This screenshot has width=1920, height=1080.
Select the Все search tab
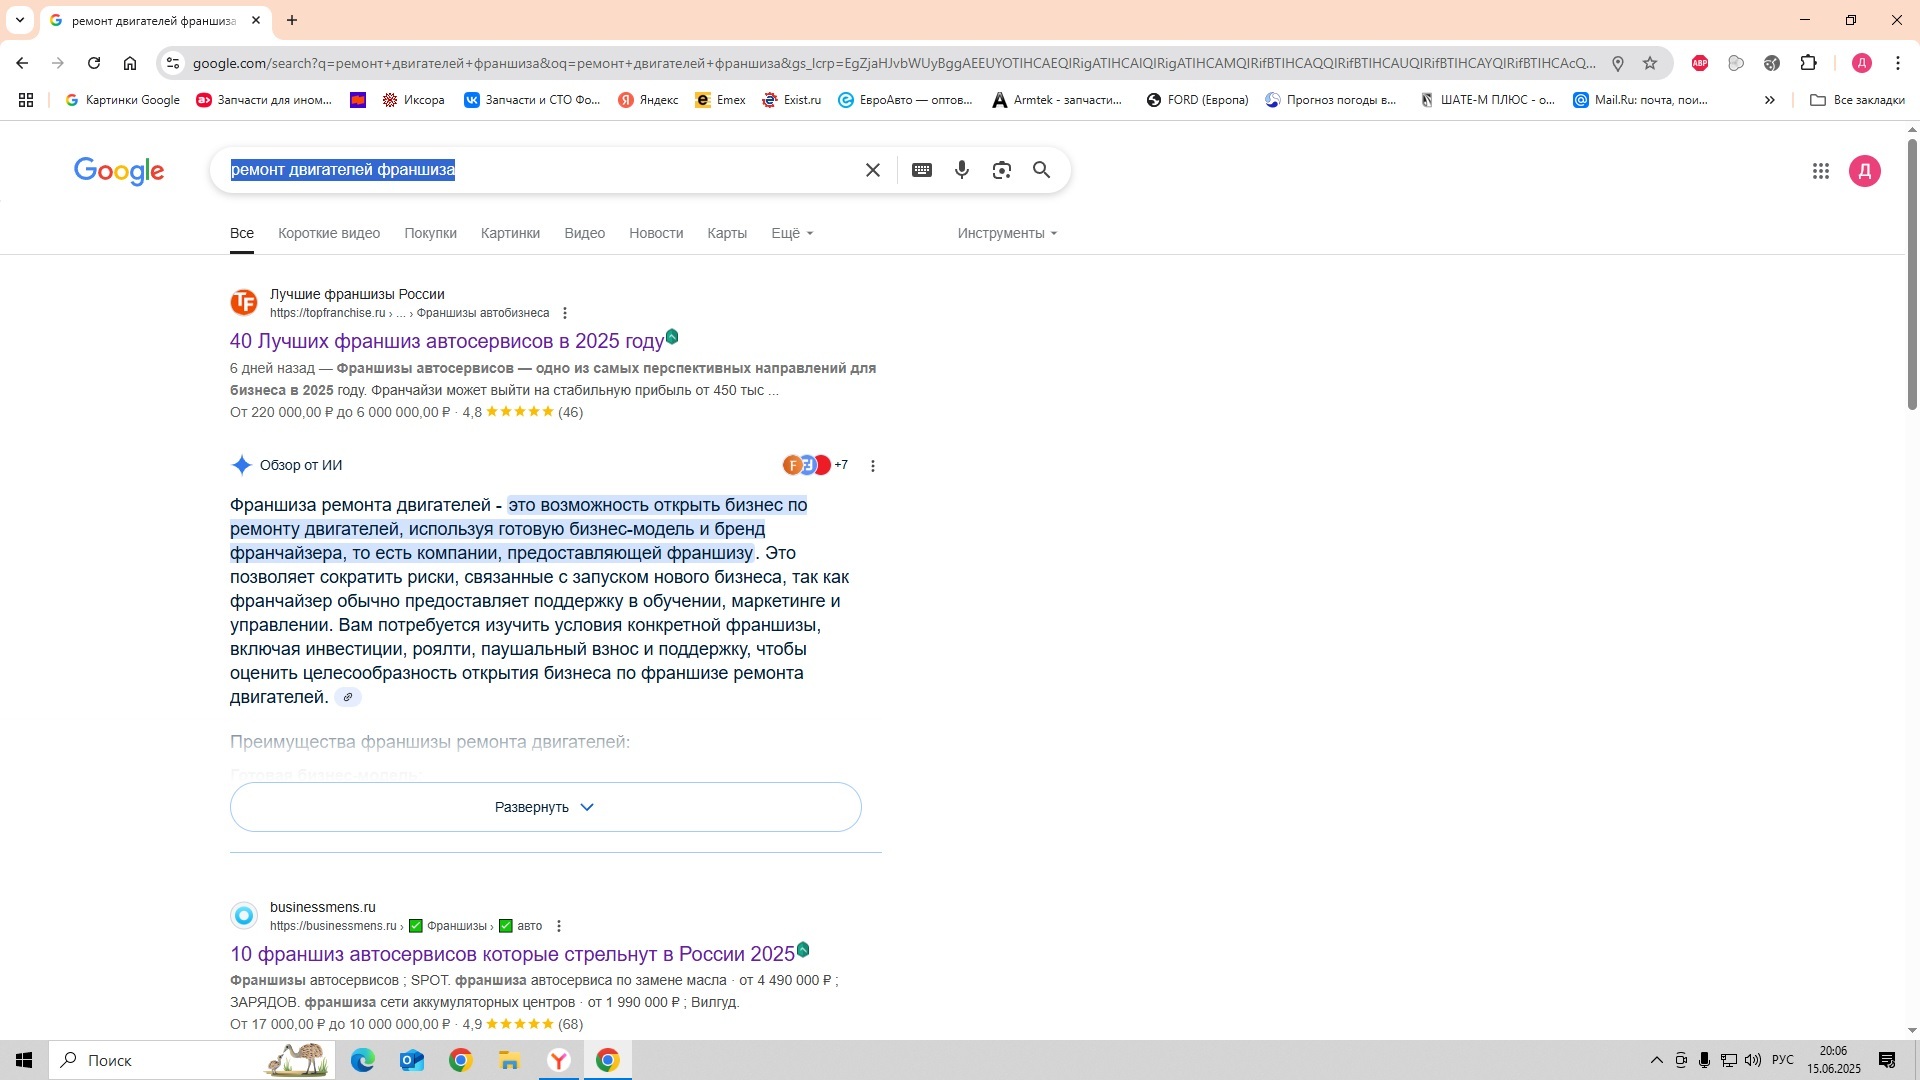pyautogui.click(x=242, y=233)
